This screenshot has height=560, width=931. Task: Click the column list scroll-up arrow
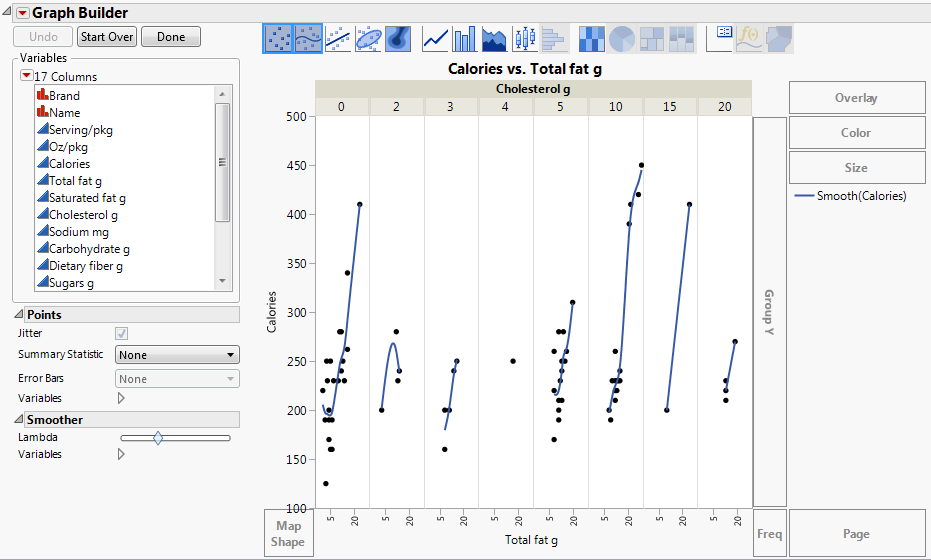[x=223, y=93]
